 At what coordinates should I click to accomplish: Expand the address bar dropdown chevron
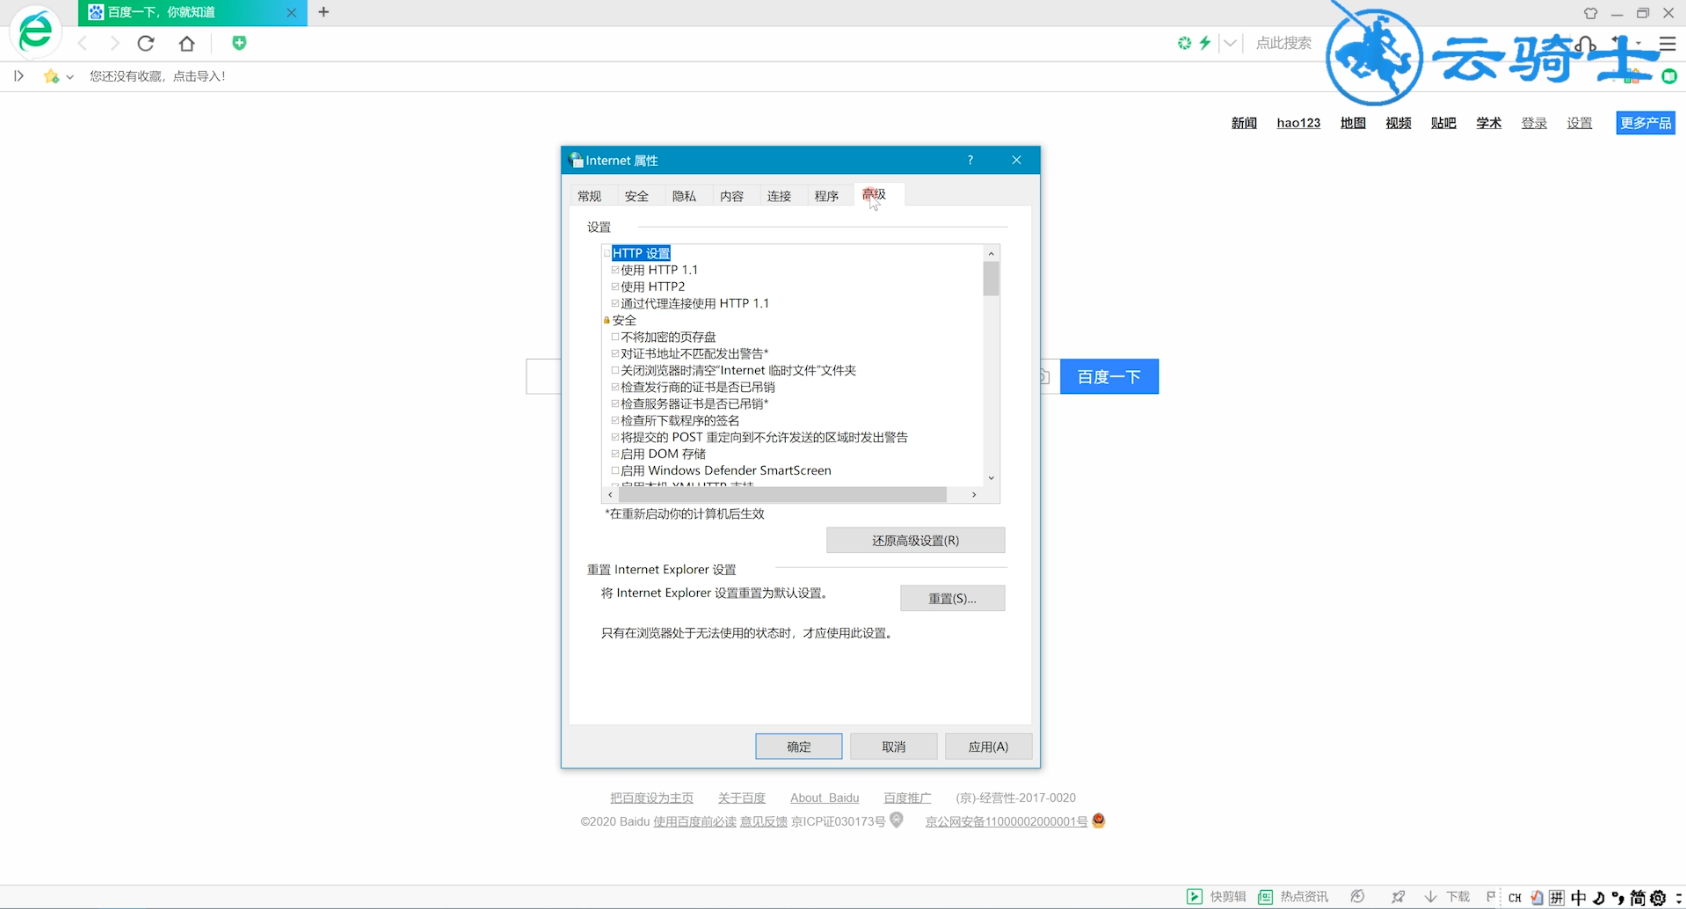[1230, 43]
